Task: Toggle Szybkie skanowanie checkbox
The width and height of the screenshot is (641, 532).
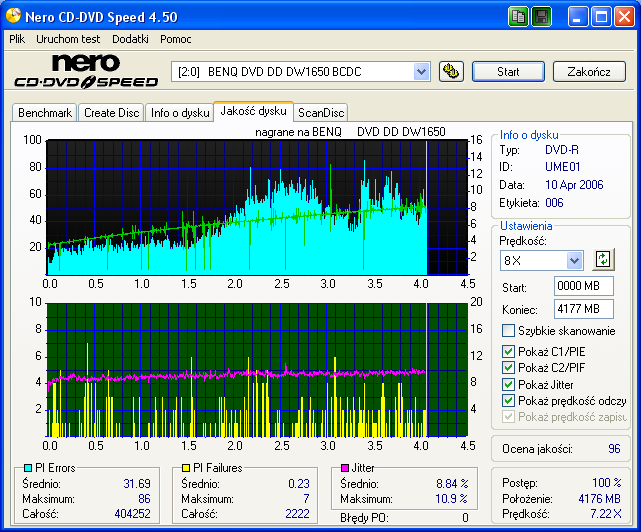Action: point(508,330)
